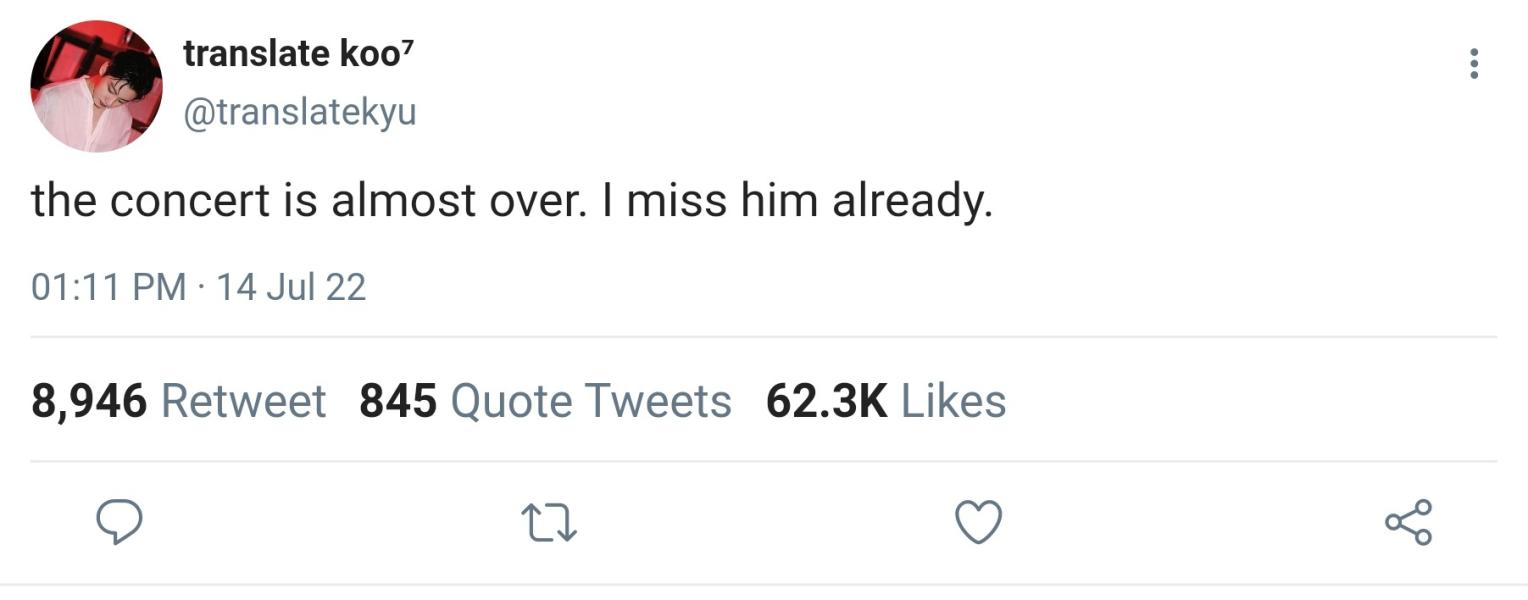Open the "Retweet" label list
1528x600 pixels.
[x=243, y=401]
